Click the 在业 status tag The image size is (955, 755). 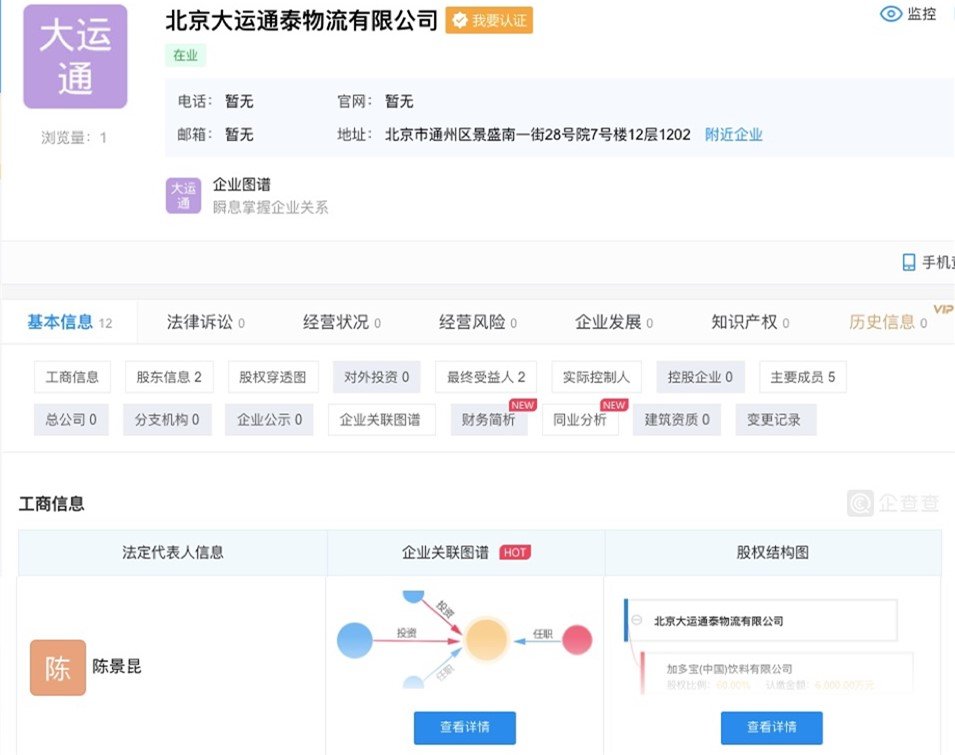[185, 55]
